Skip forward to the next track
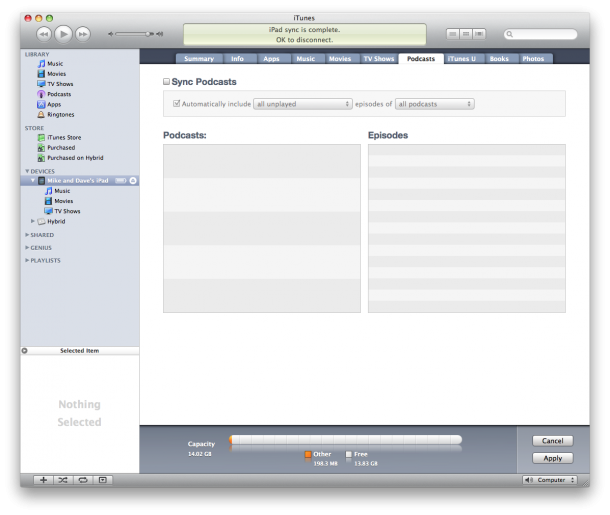This screenshot has width=610, height=515. click(82, 34)
